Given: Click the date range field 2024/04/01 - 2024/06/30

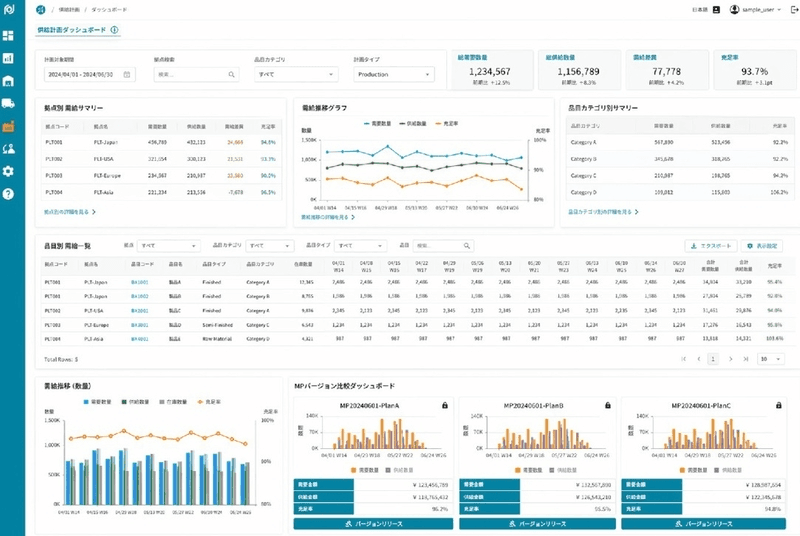Looking at the screenshot, I should [90, 74].
